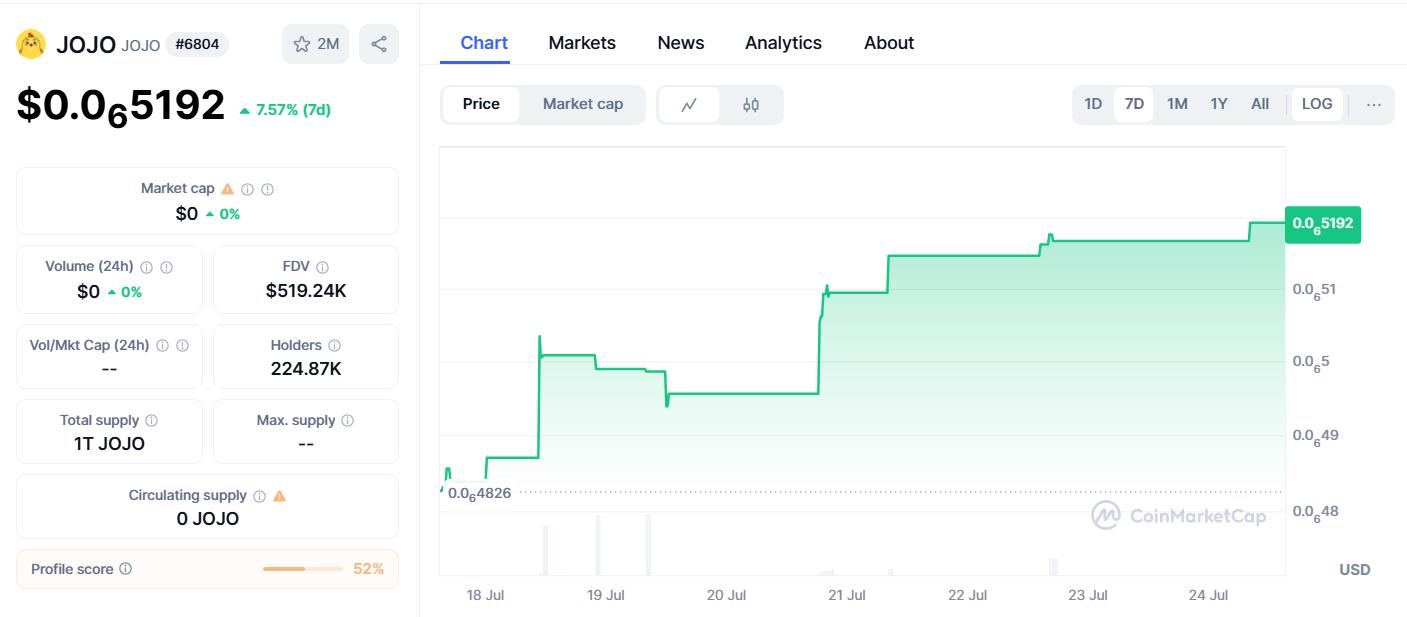This screenshot has width=1407, height=617.
Task: Click the Market cap orange warning triangle
Action: [228, 189]
